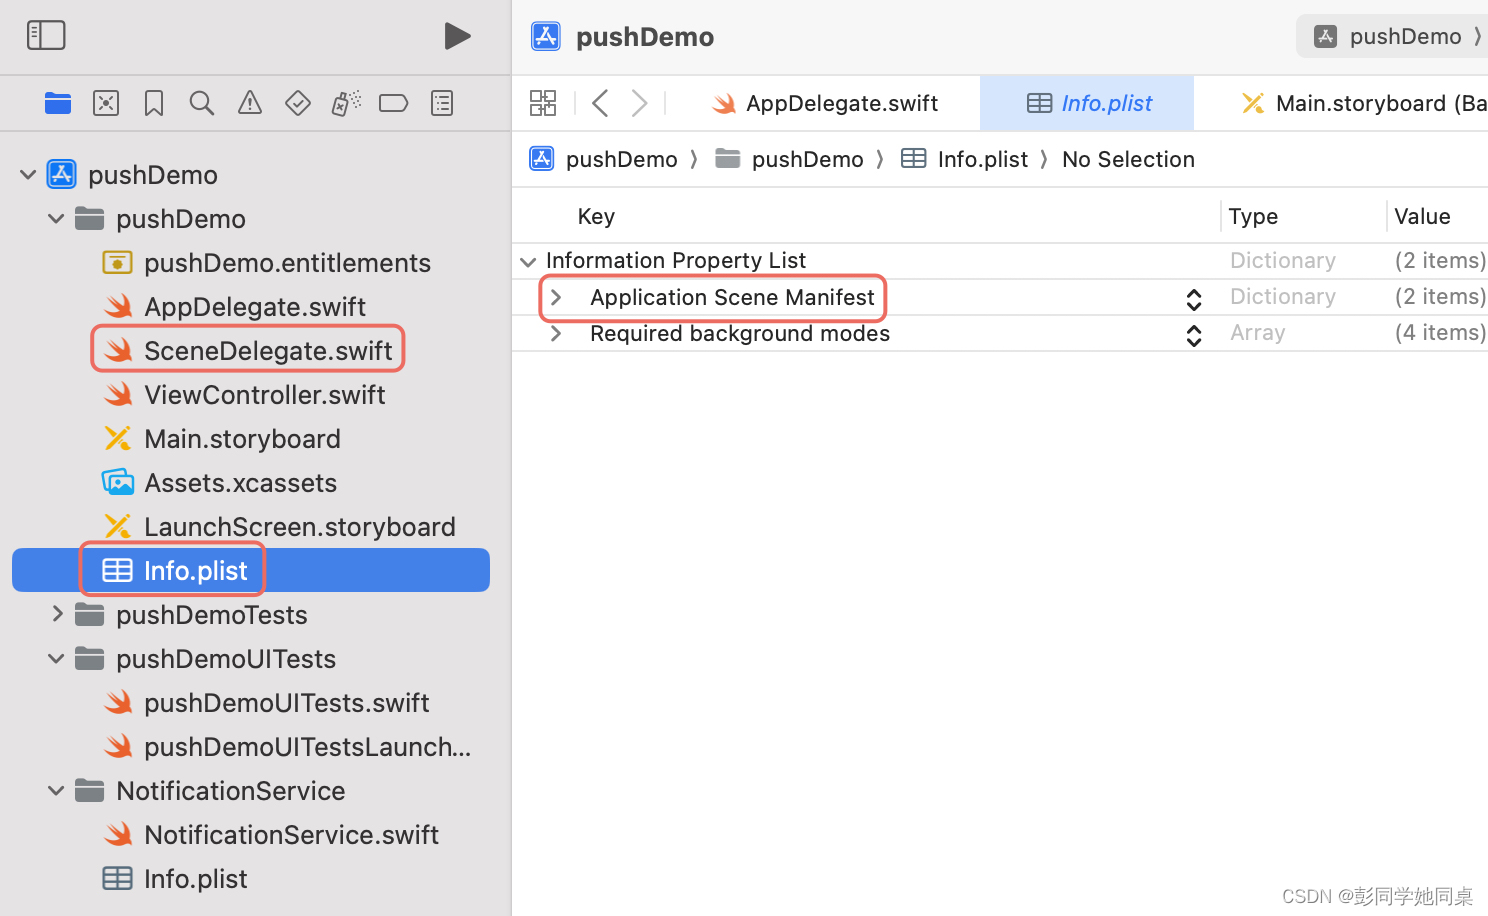The image size is (1488, 916).
Task: Run the app with Play button
Action: coord(457,36)
